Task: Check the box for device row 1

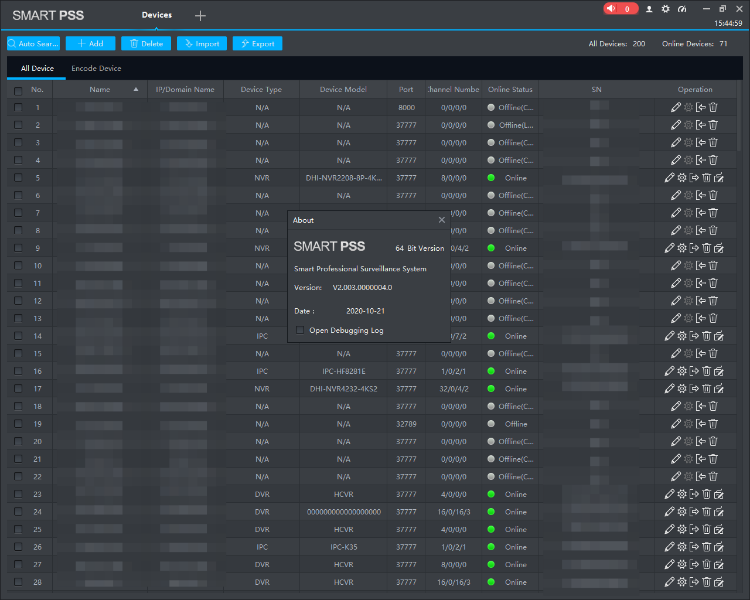Action: [x=18, y=108]
